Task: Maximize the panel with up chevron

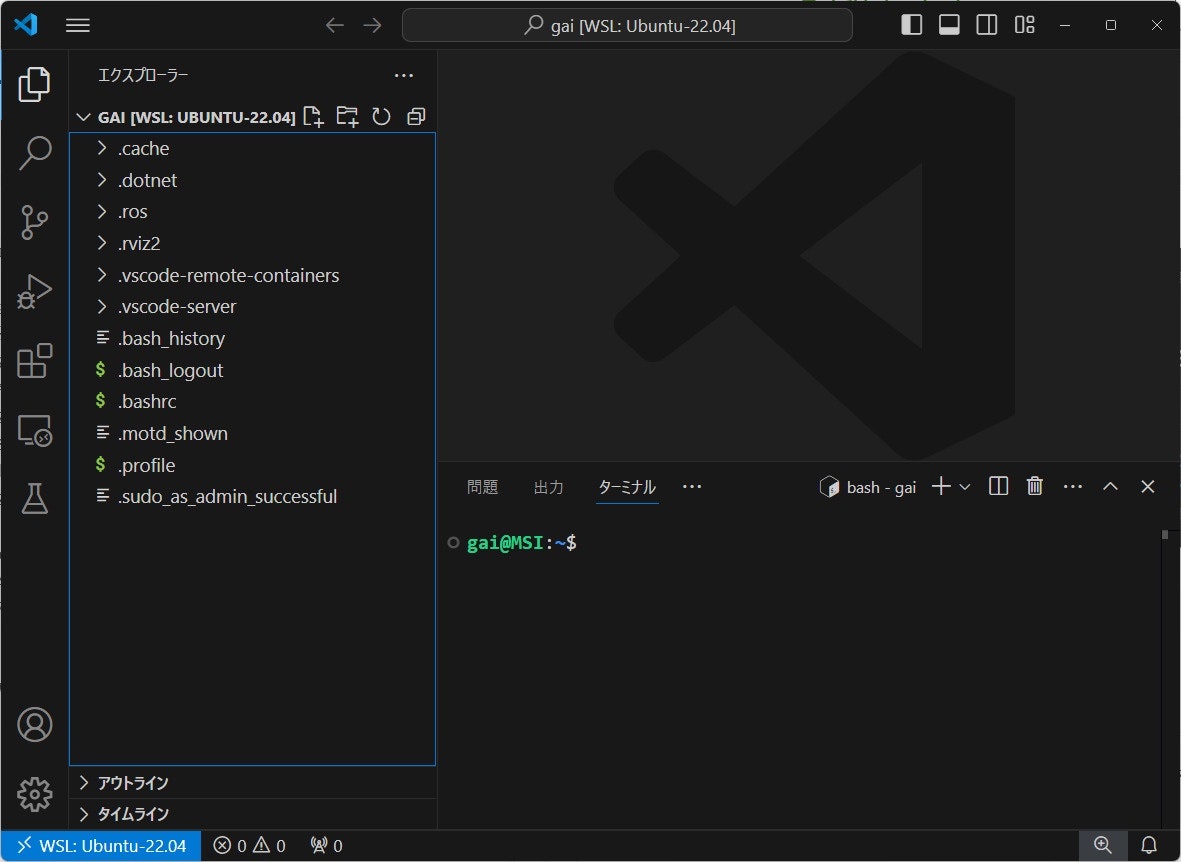Action: [1110, 487]
